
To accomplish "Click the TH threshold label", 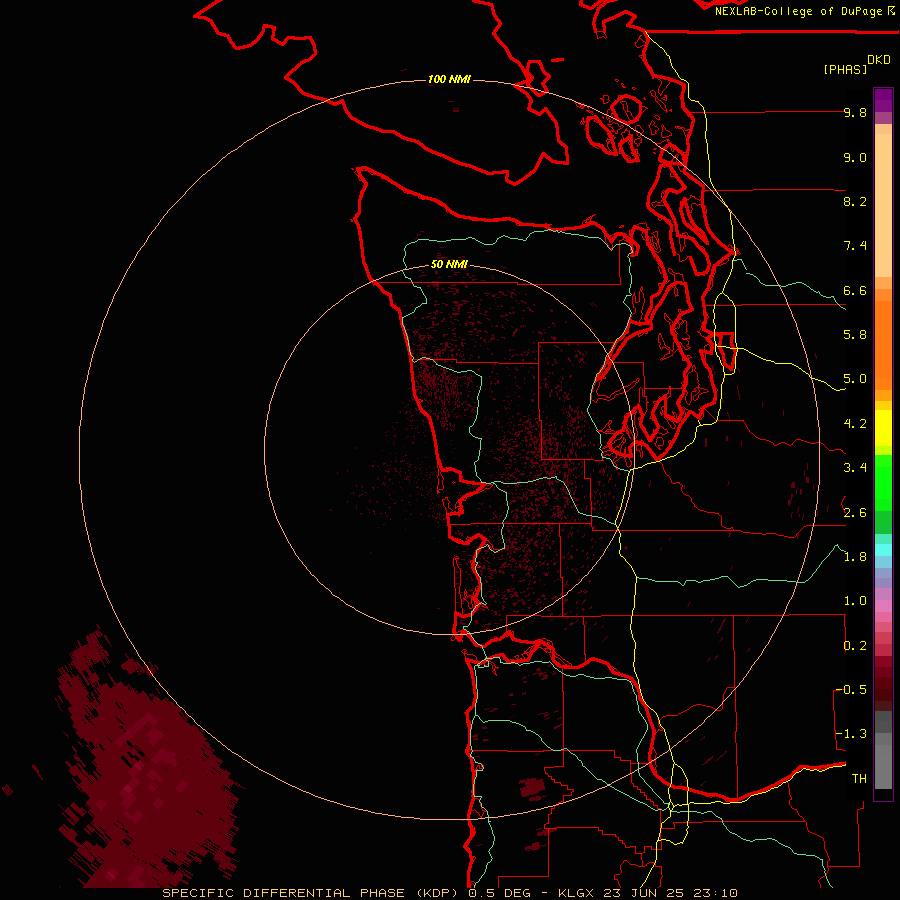I will pos(859,778).
